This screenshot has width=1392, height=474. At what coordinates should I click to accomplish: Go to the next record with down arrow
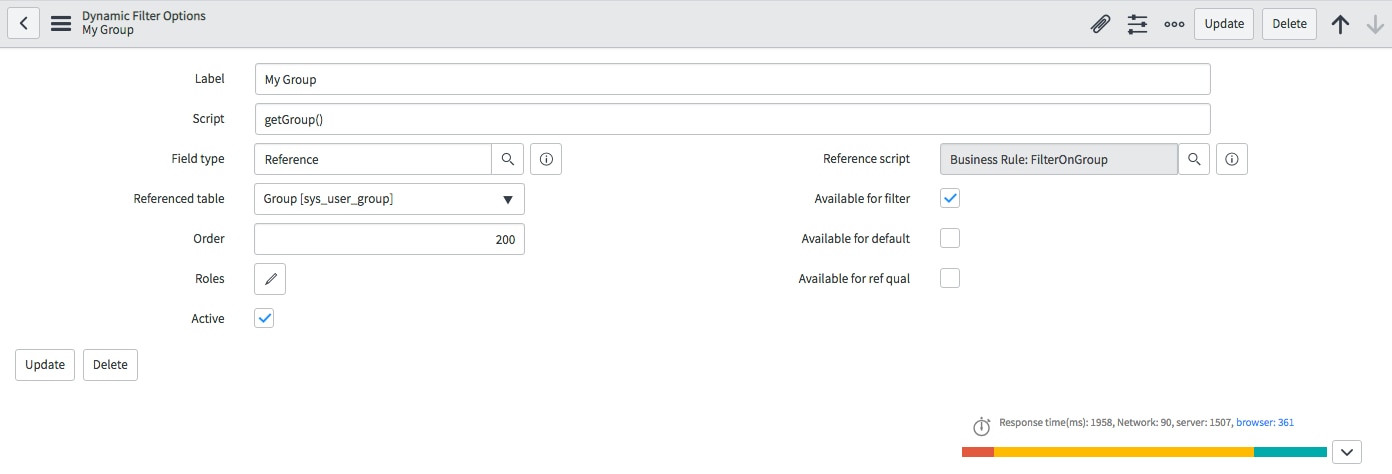1375,24
